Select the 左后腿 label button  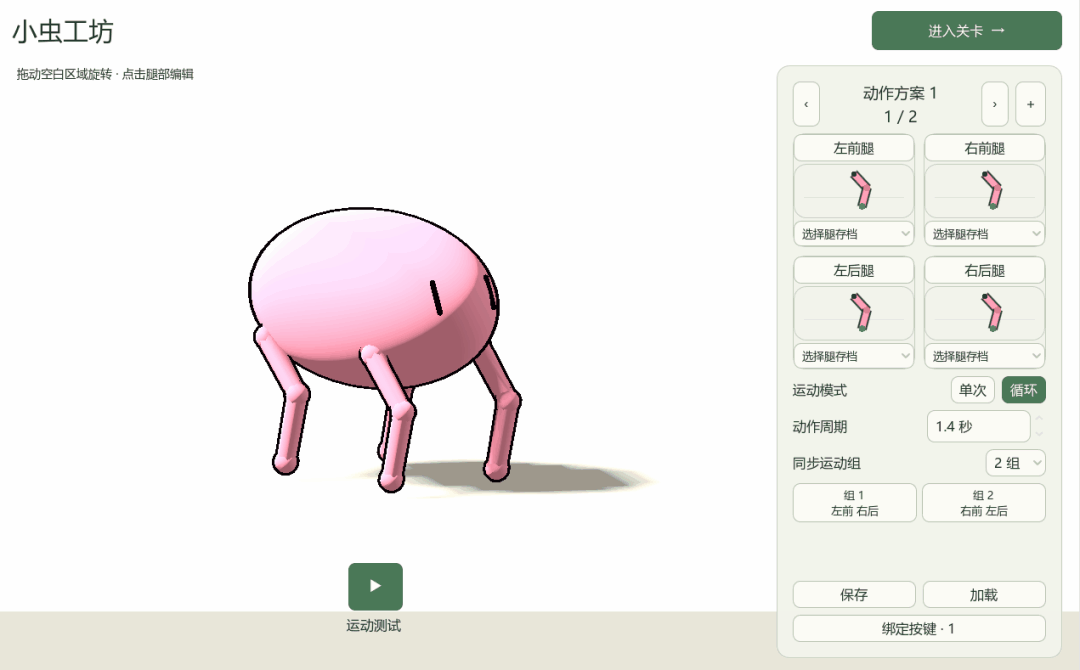coord(854,271)
